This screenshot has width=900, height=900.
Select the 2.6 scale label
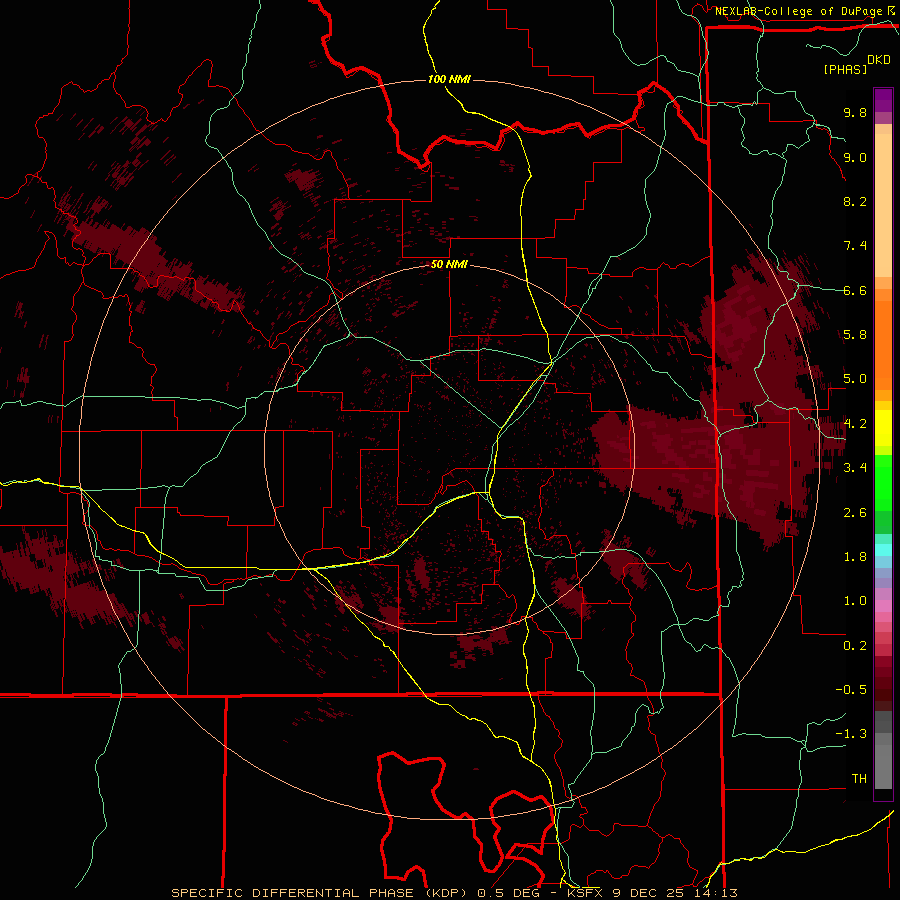click(855, 513)
